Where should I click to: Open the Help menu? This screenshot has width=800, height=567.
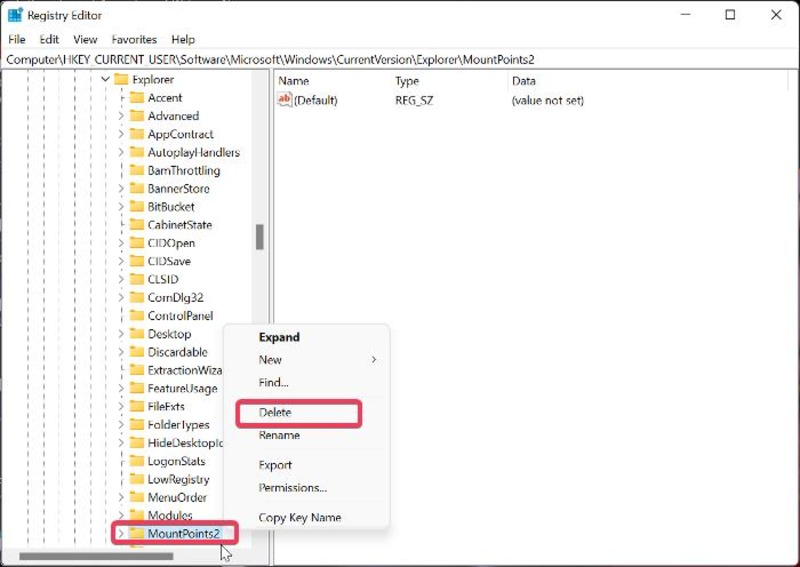point(183,39)
